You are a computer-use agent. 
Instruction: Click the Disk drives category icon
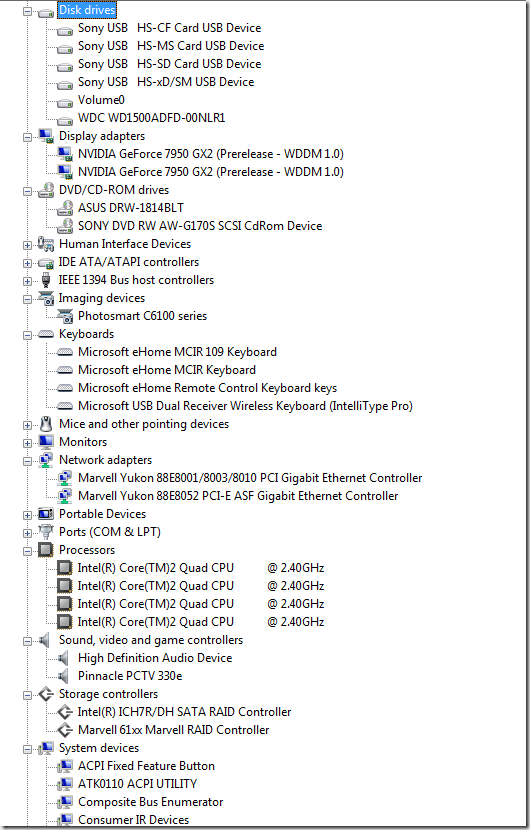[46, 12]
